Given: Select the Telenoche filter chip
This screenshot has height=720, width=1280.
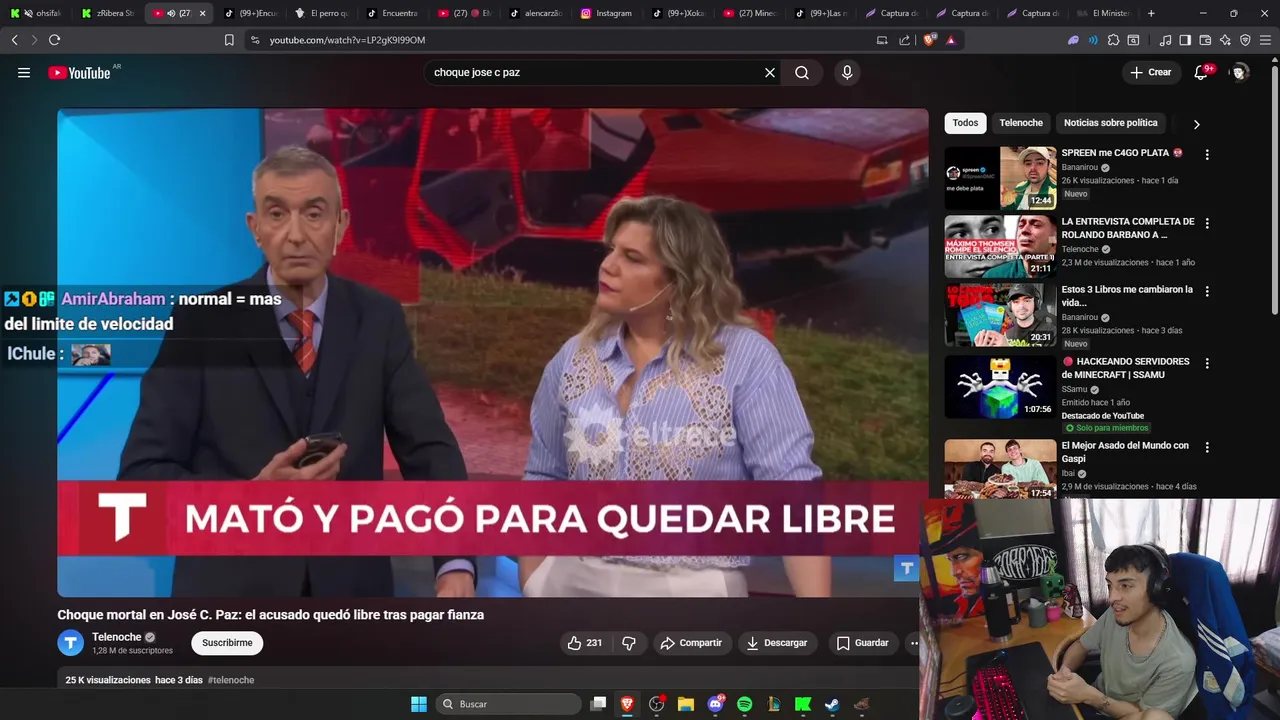Looking at the screenshot, I should click(1021, 123).
